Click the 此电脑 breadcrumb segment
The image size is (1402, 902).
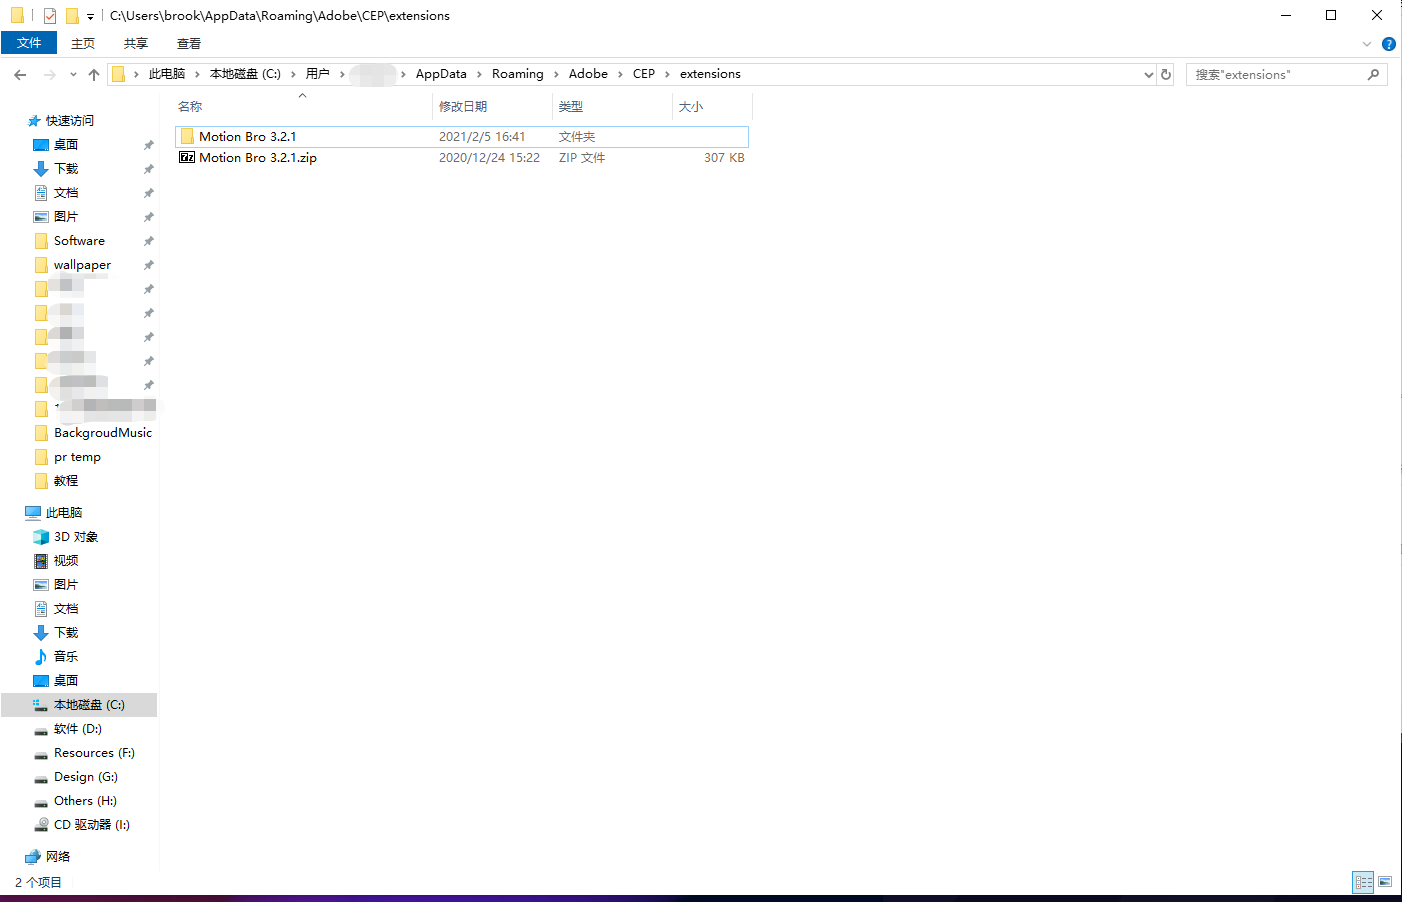(x=167, y=74)
